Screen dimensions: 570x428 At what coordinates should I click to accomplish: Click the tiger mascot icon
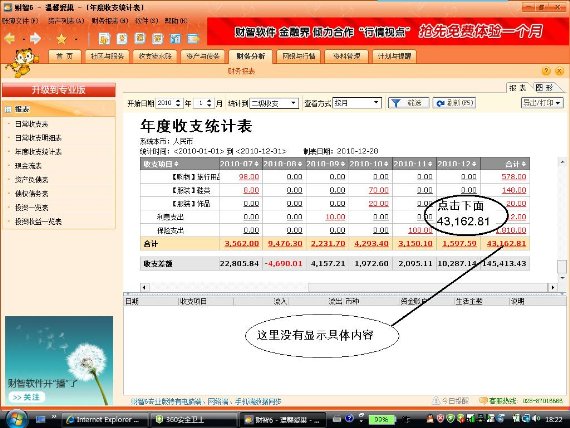coord(22,62)
